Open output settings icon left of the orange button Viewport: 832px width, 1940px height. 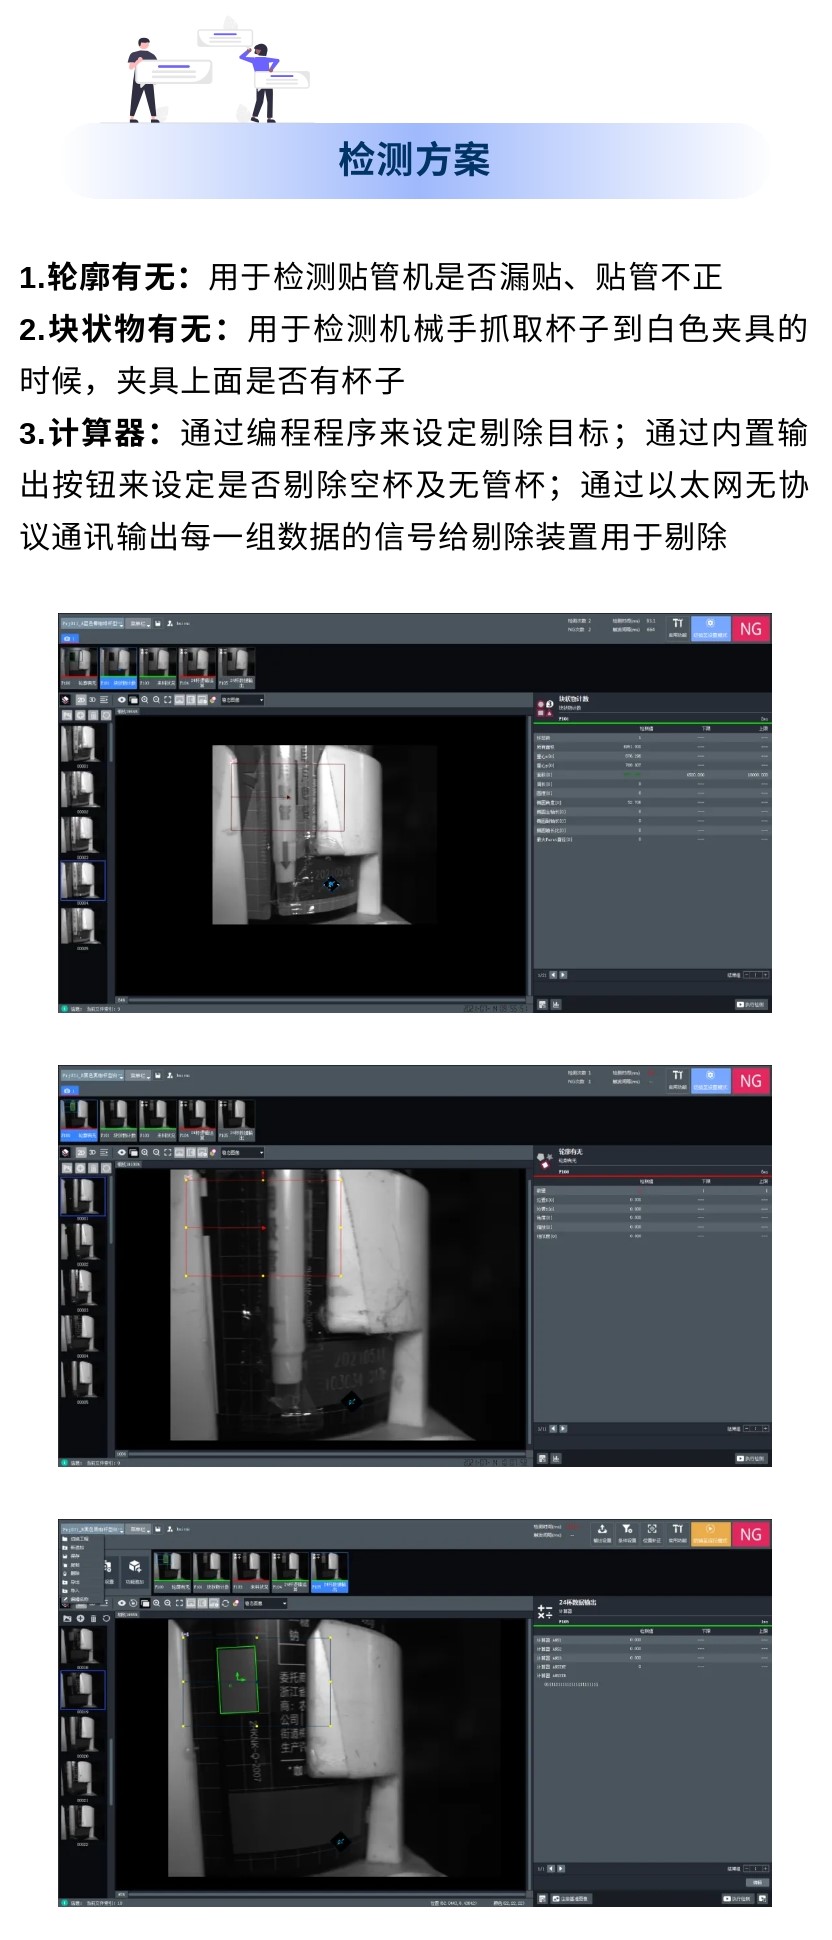(602, 1532)
